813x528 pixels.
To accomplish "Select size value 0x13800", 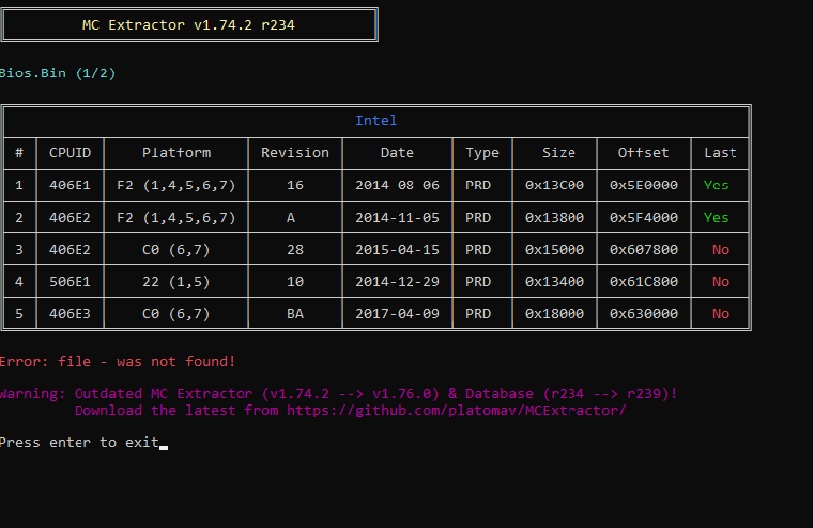I will [554, 217].
